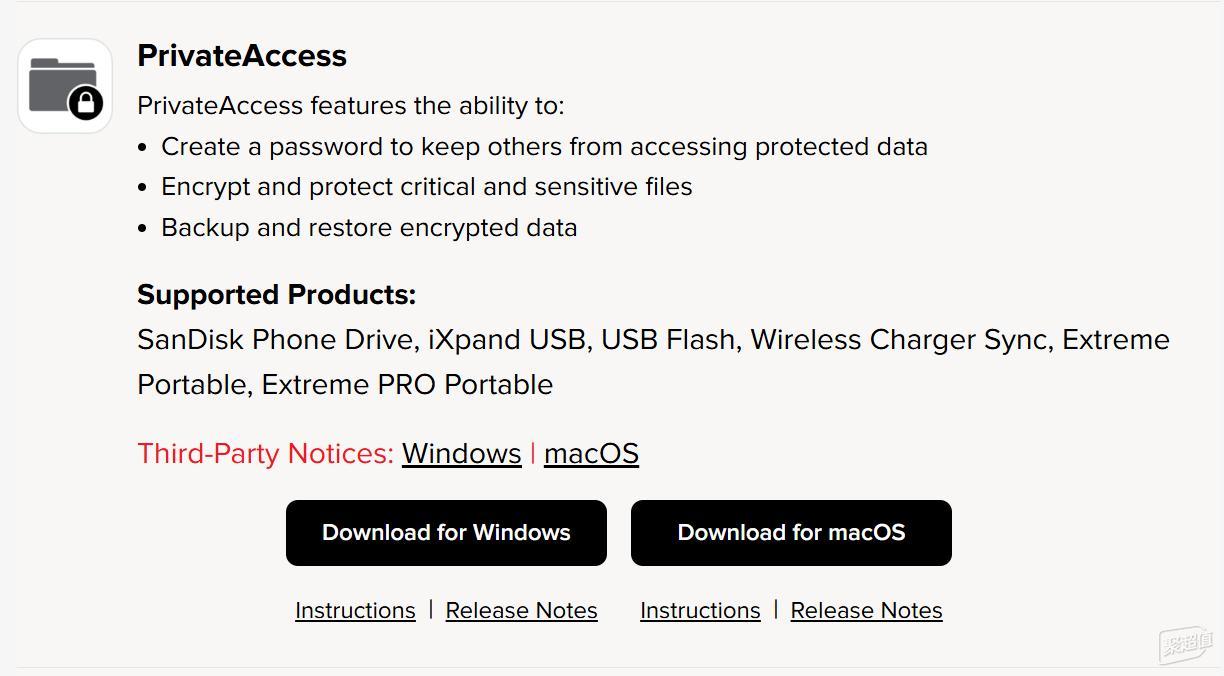Screen dimensions: 1224x676
Task: Open the macOS third-party notices link
Action: [591, 453]
